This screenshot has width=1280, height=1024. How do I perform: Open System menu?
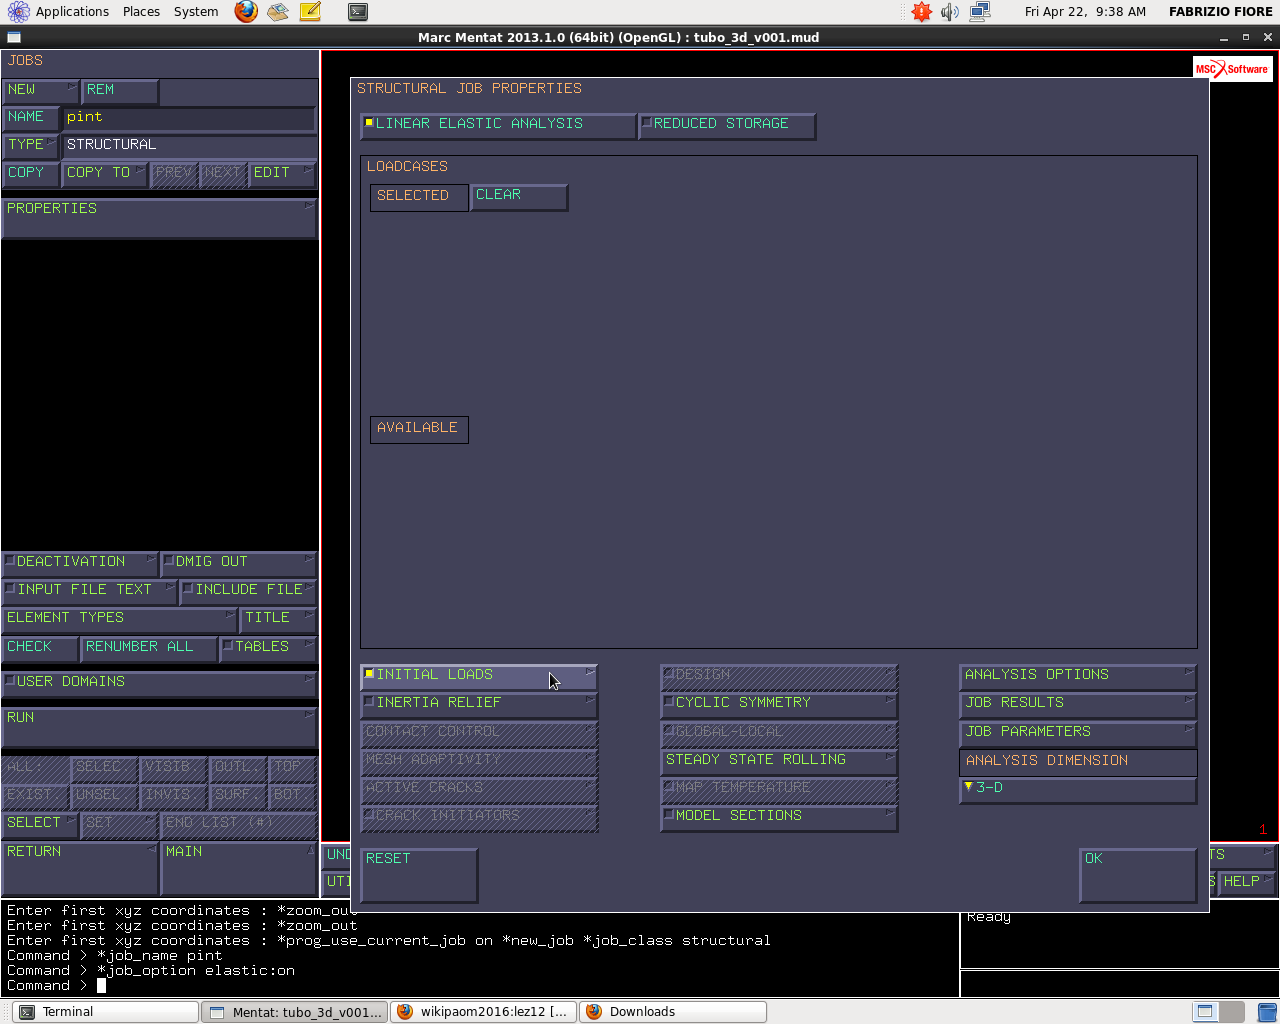click(x=196, y=12)
